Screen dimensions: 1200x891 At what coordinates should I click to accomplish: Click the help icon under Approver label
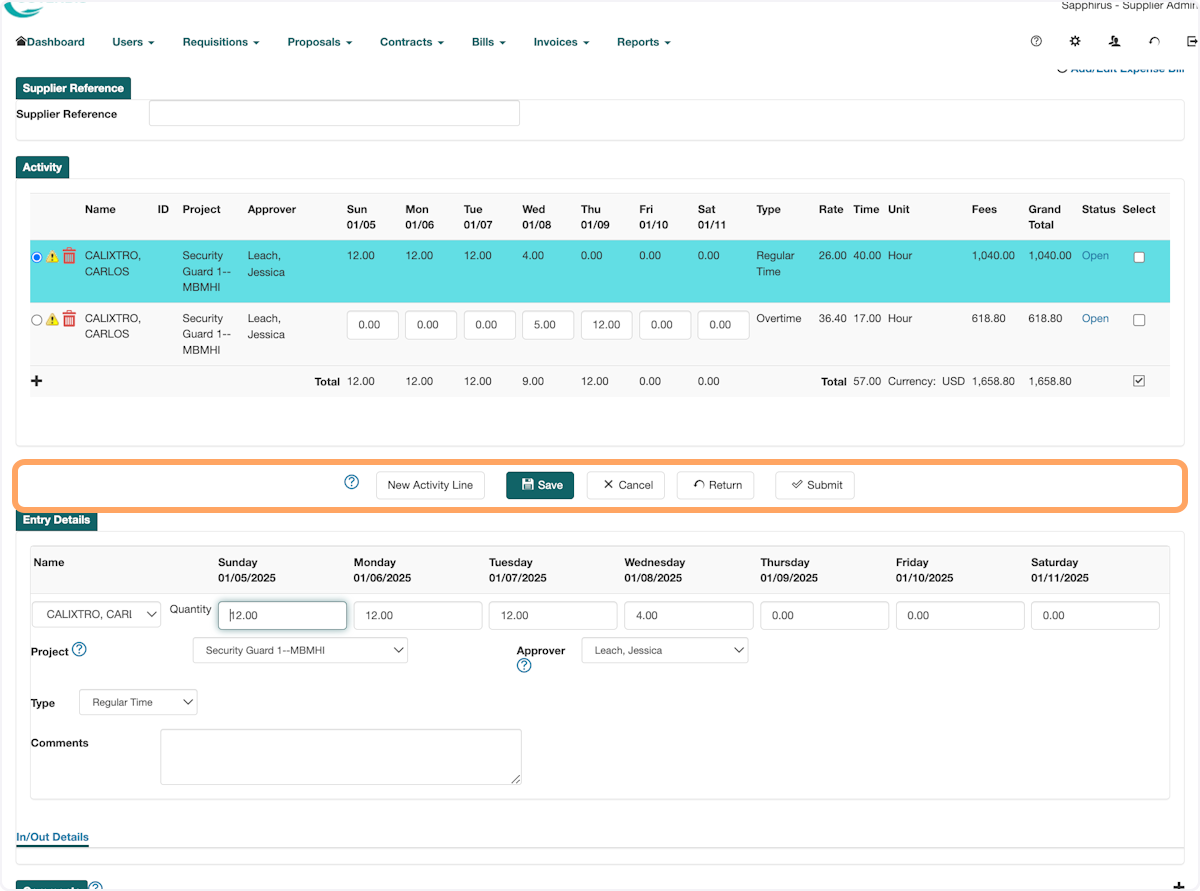(x=524, y=666)
